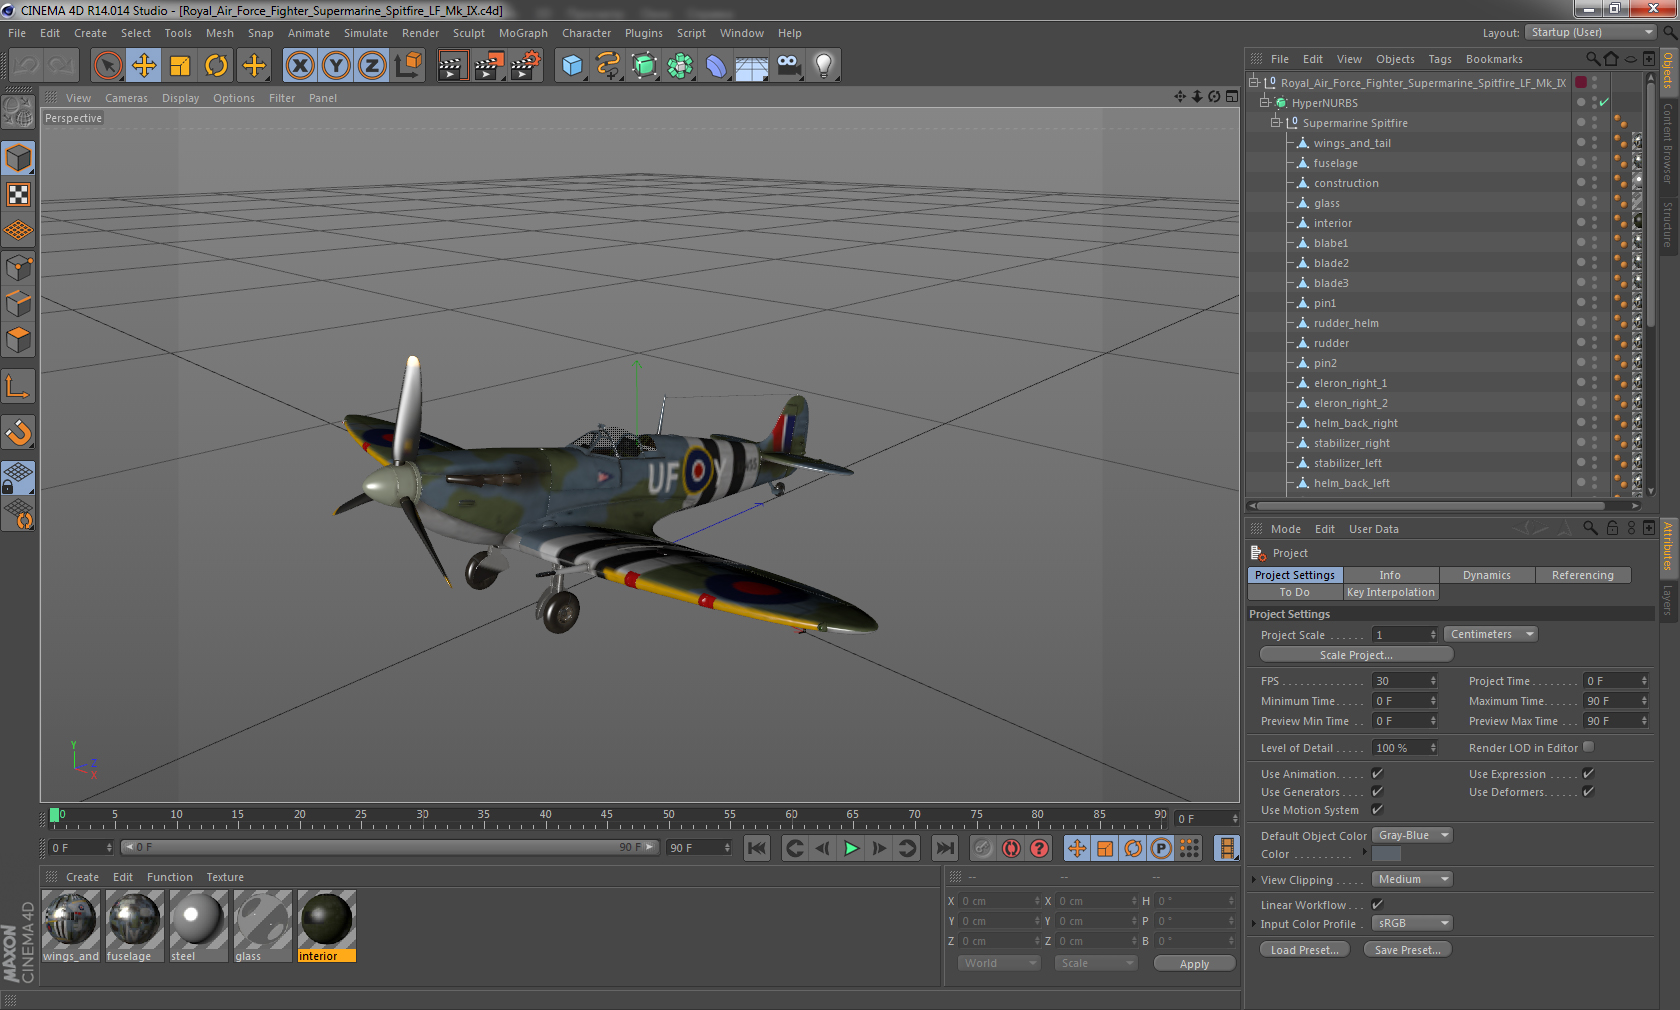1680x1010 pixels.
Task: Click the Save Preset... button
Action: 1408,950
